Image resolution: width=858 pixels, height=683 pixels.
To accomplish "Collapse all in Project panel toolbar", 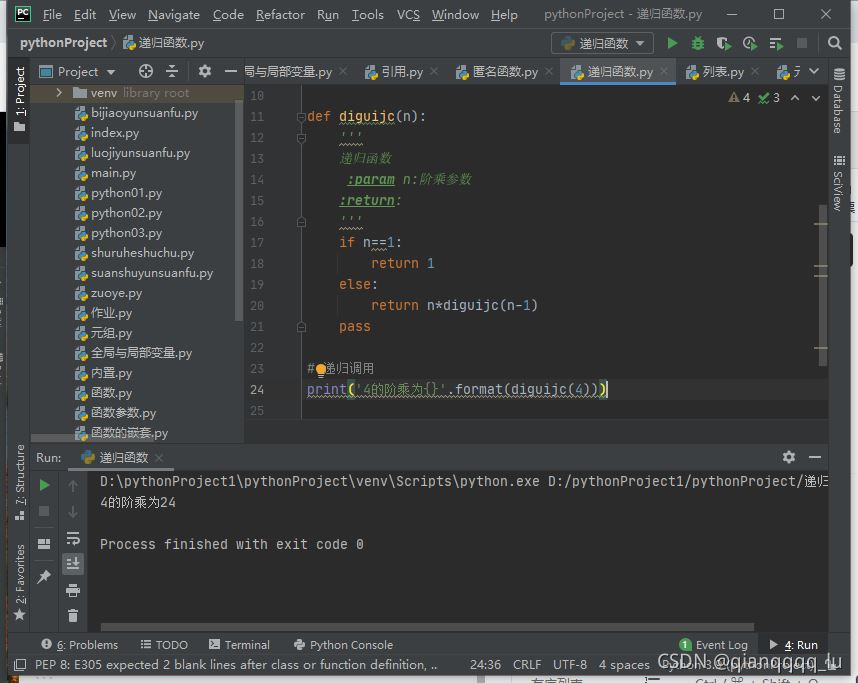I will (x=172, y=71).
